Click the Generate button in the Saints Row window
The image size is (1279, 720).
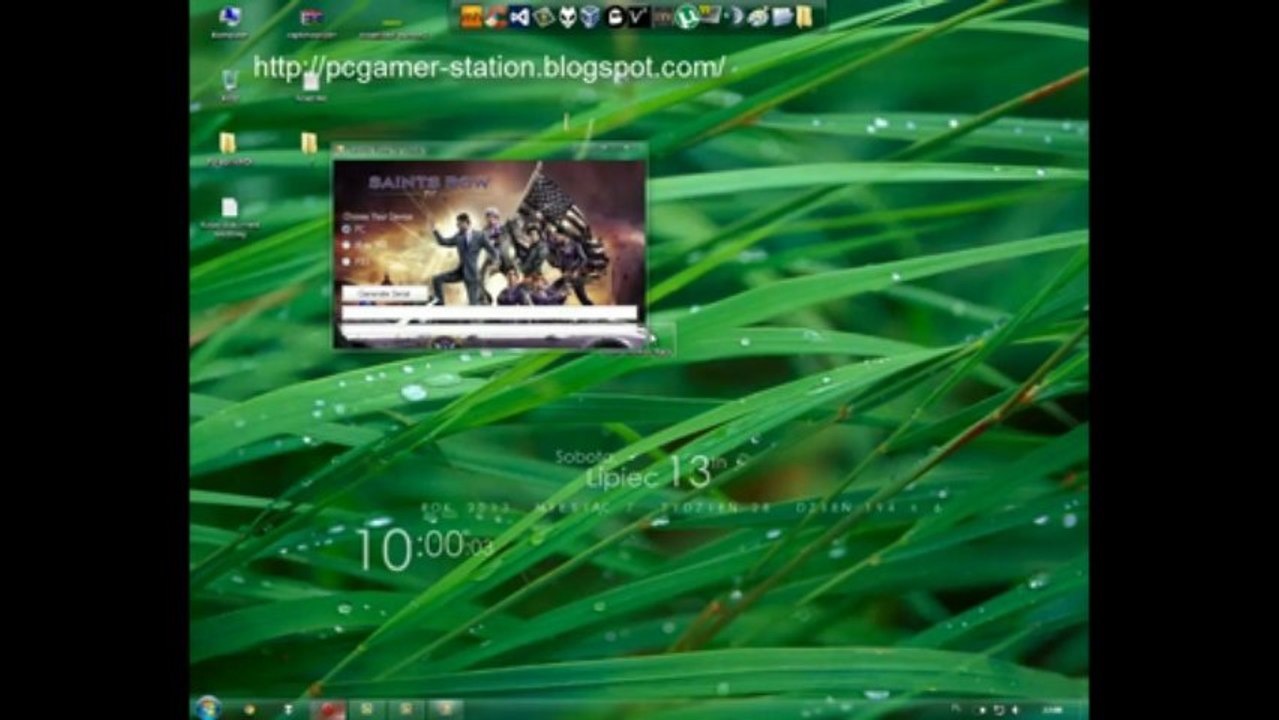tap(385, 294)
